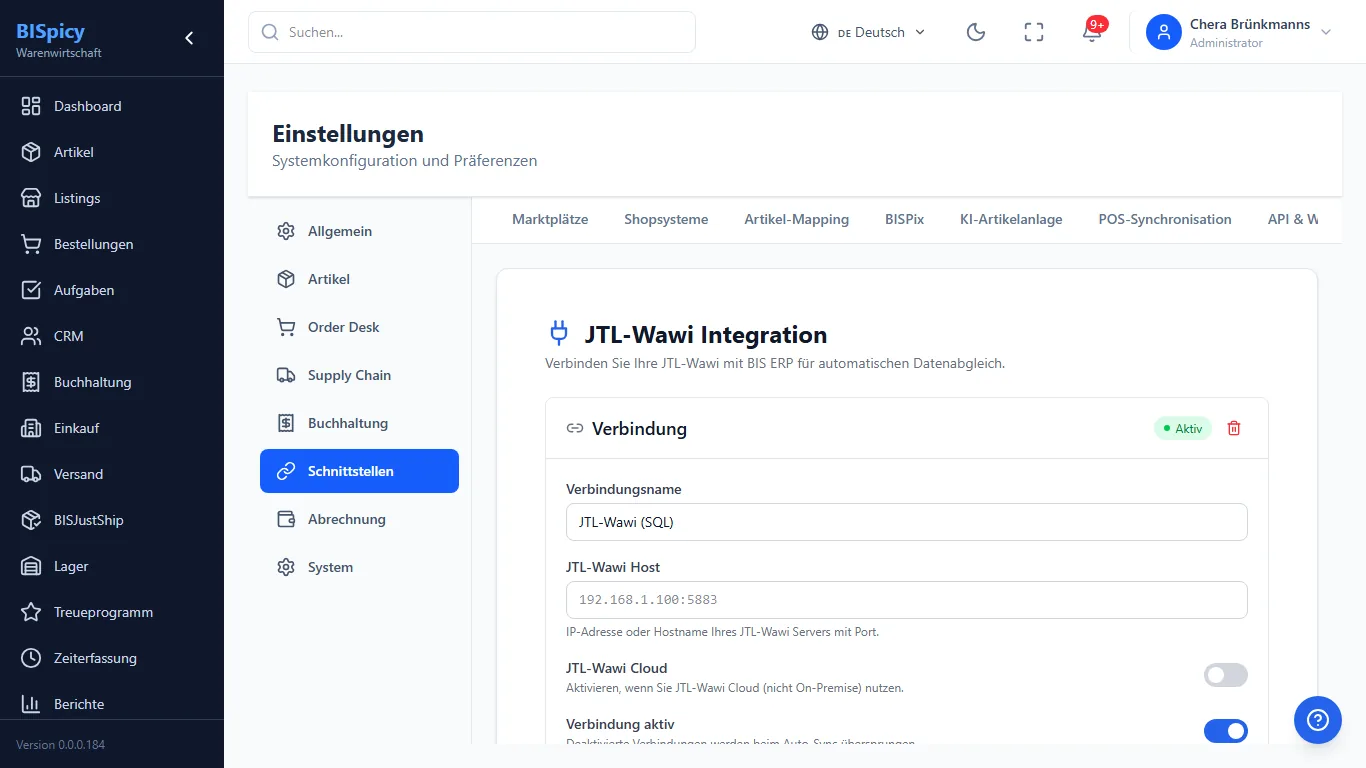Click the BISpicy logo text

pyautogui.click(x=50, y=30)
